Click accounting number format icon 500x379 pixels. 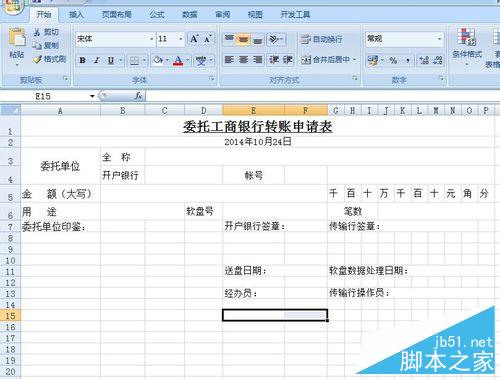click(373, 60)
